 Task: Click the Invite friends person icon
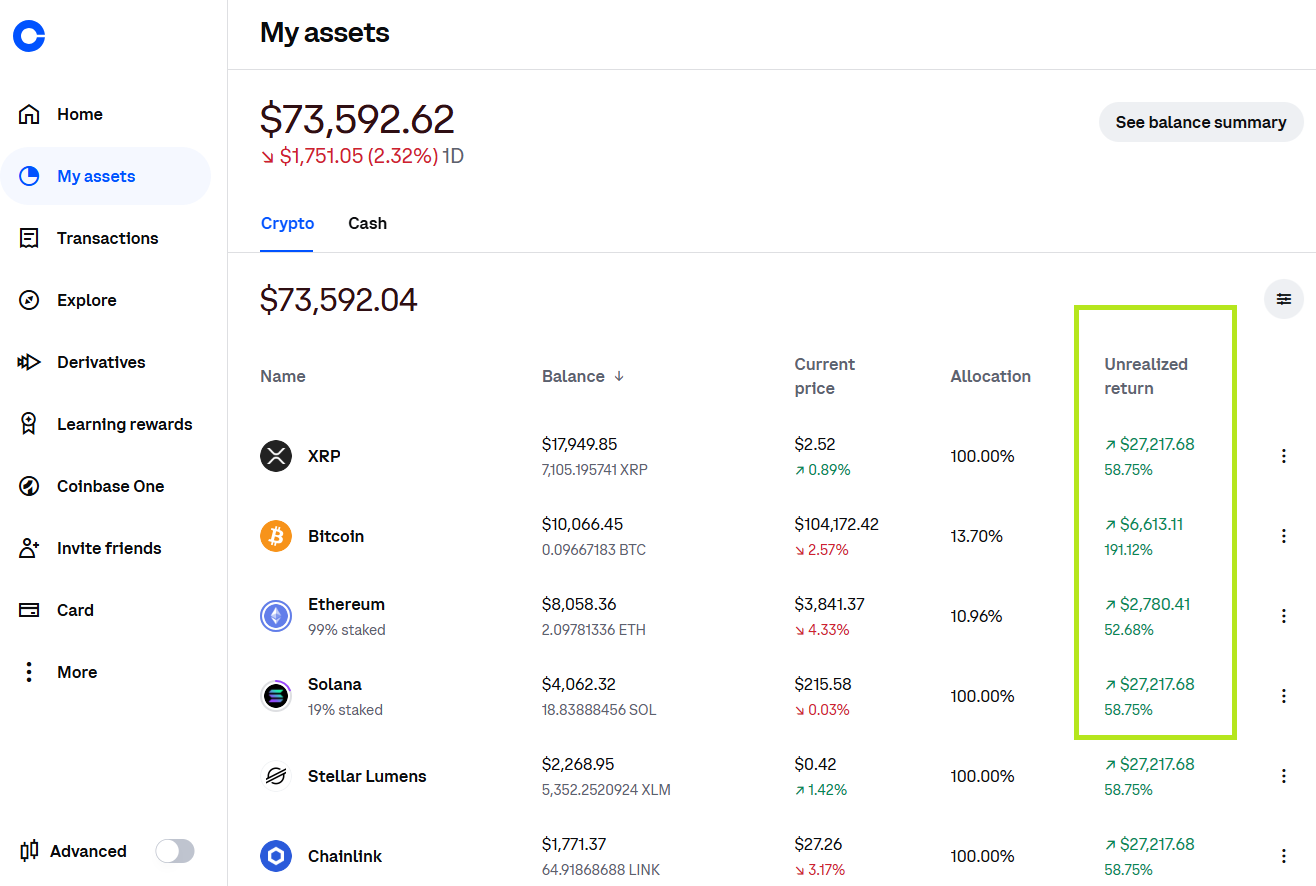coord(29,548)
